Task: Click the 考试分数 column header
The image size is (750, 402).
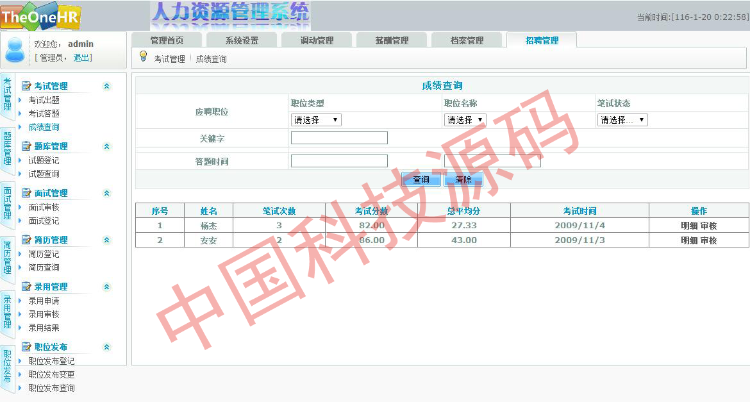Action: (x=371, y=211)
